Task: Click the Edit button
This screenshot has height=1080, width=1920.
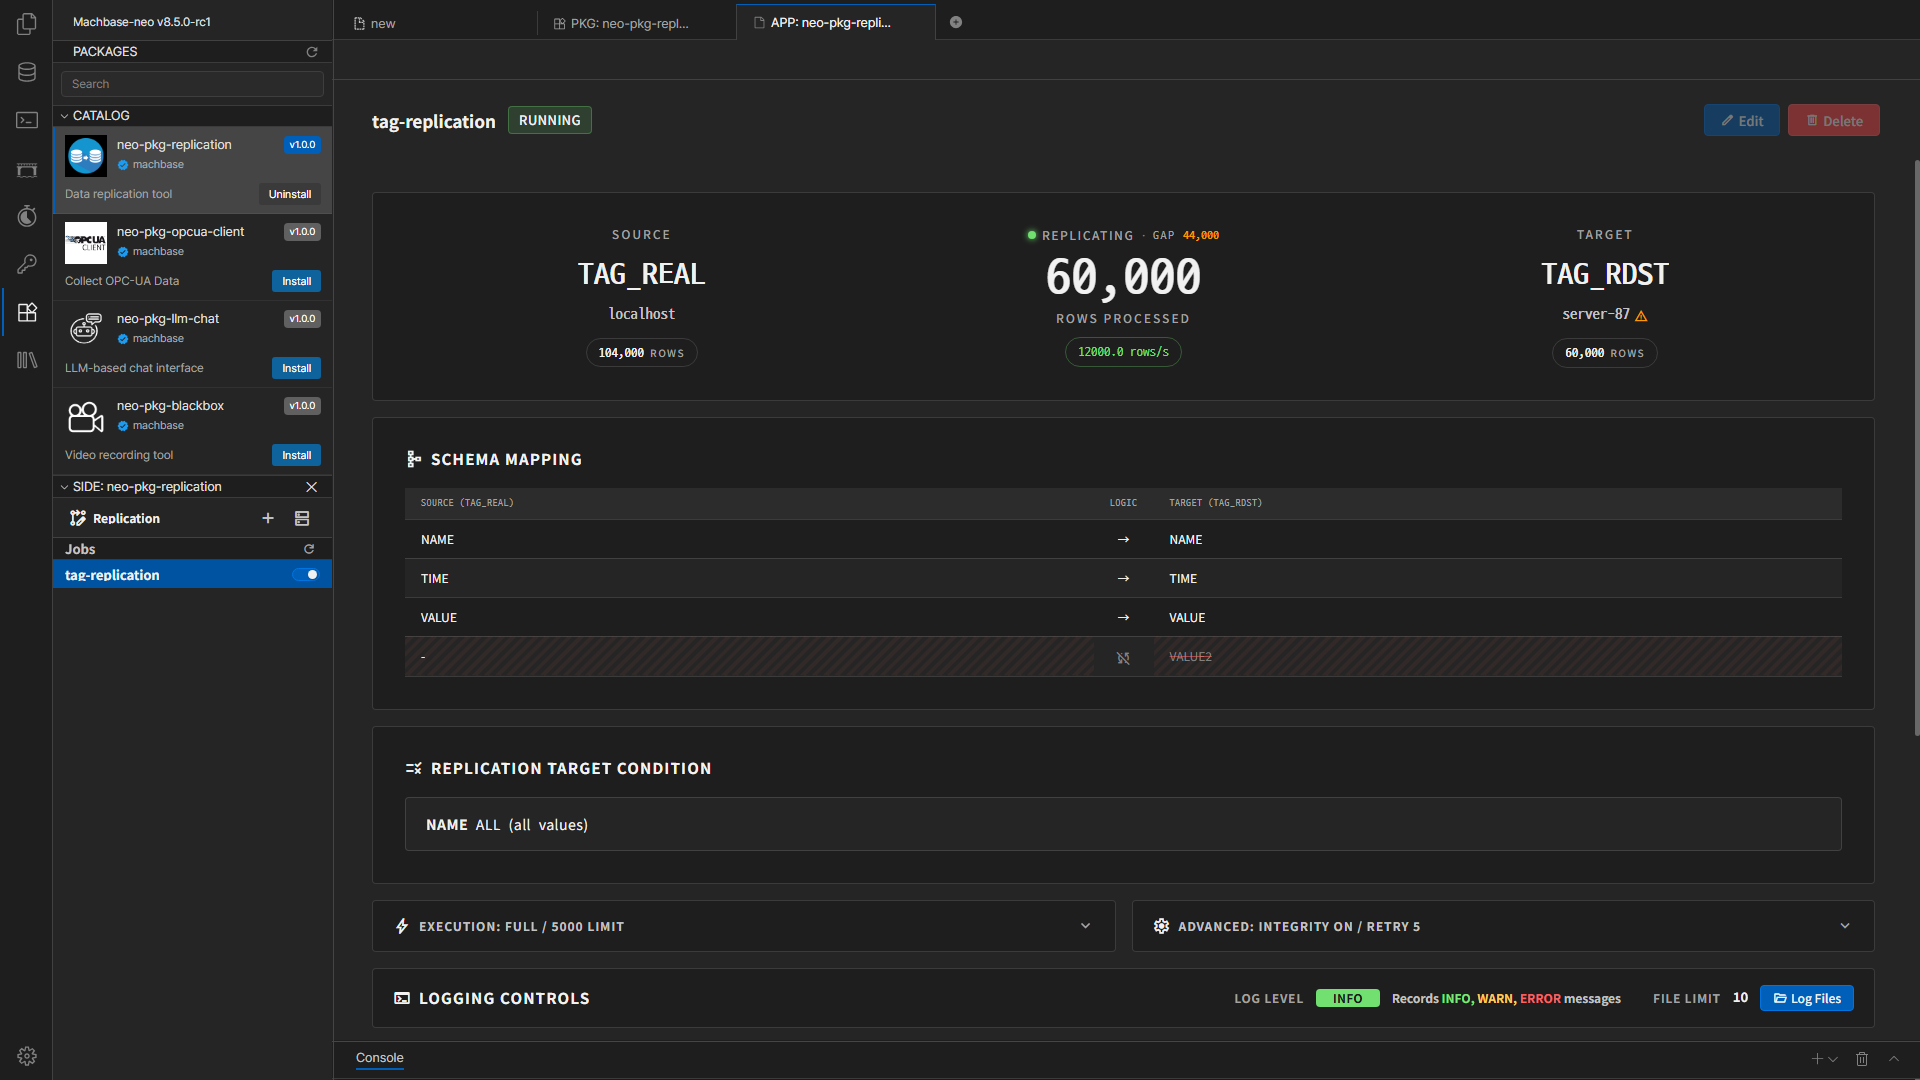Action: pyautogui.click(x=1742, y=120)
